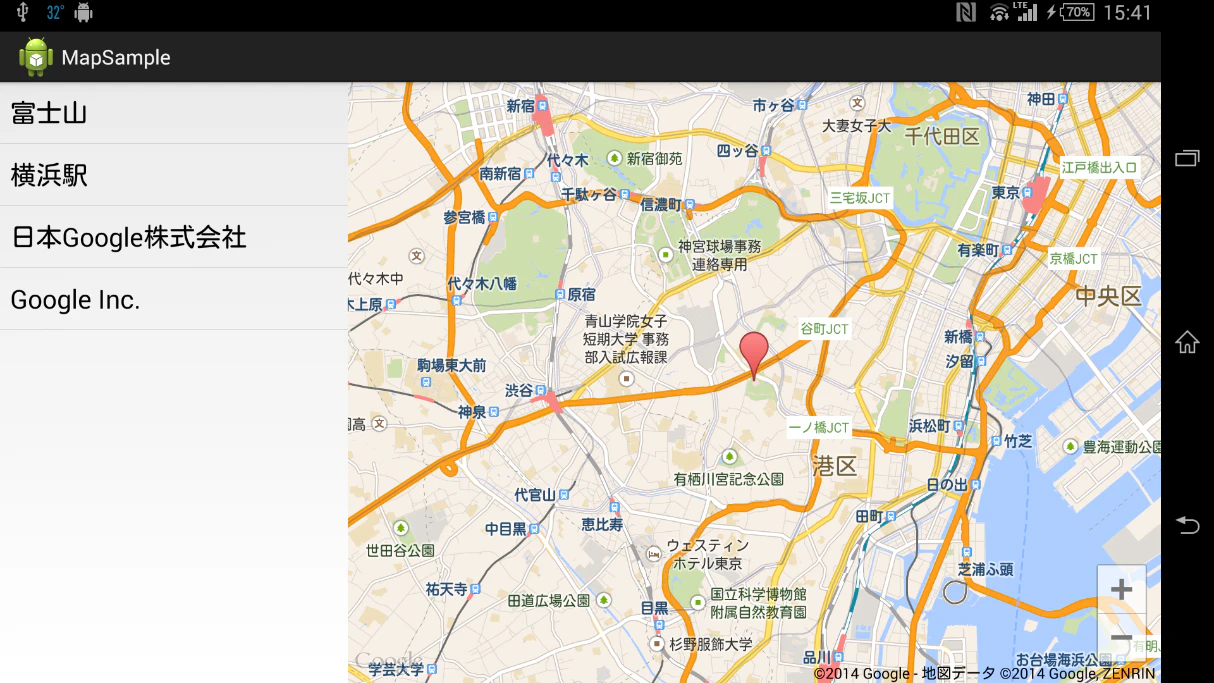Viewport: 1214px width, 683px height.
Task: Zoom in with the plus button
Action: (x=1121, y=590)
